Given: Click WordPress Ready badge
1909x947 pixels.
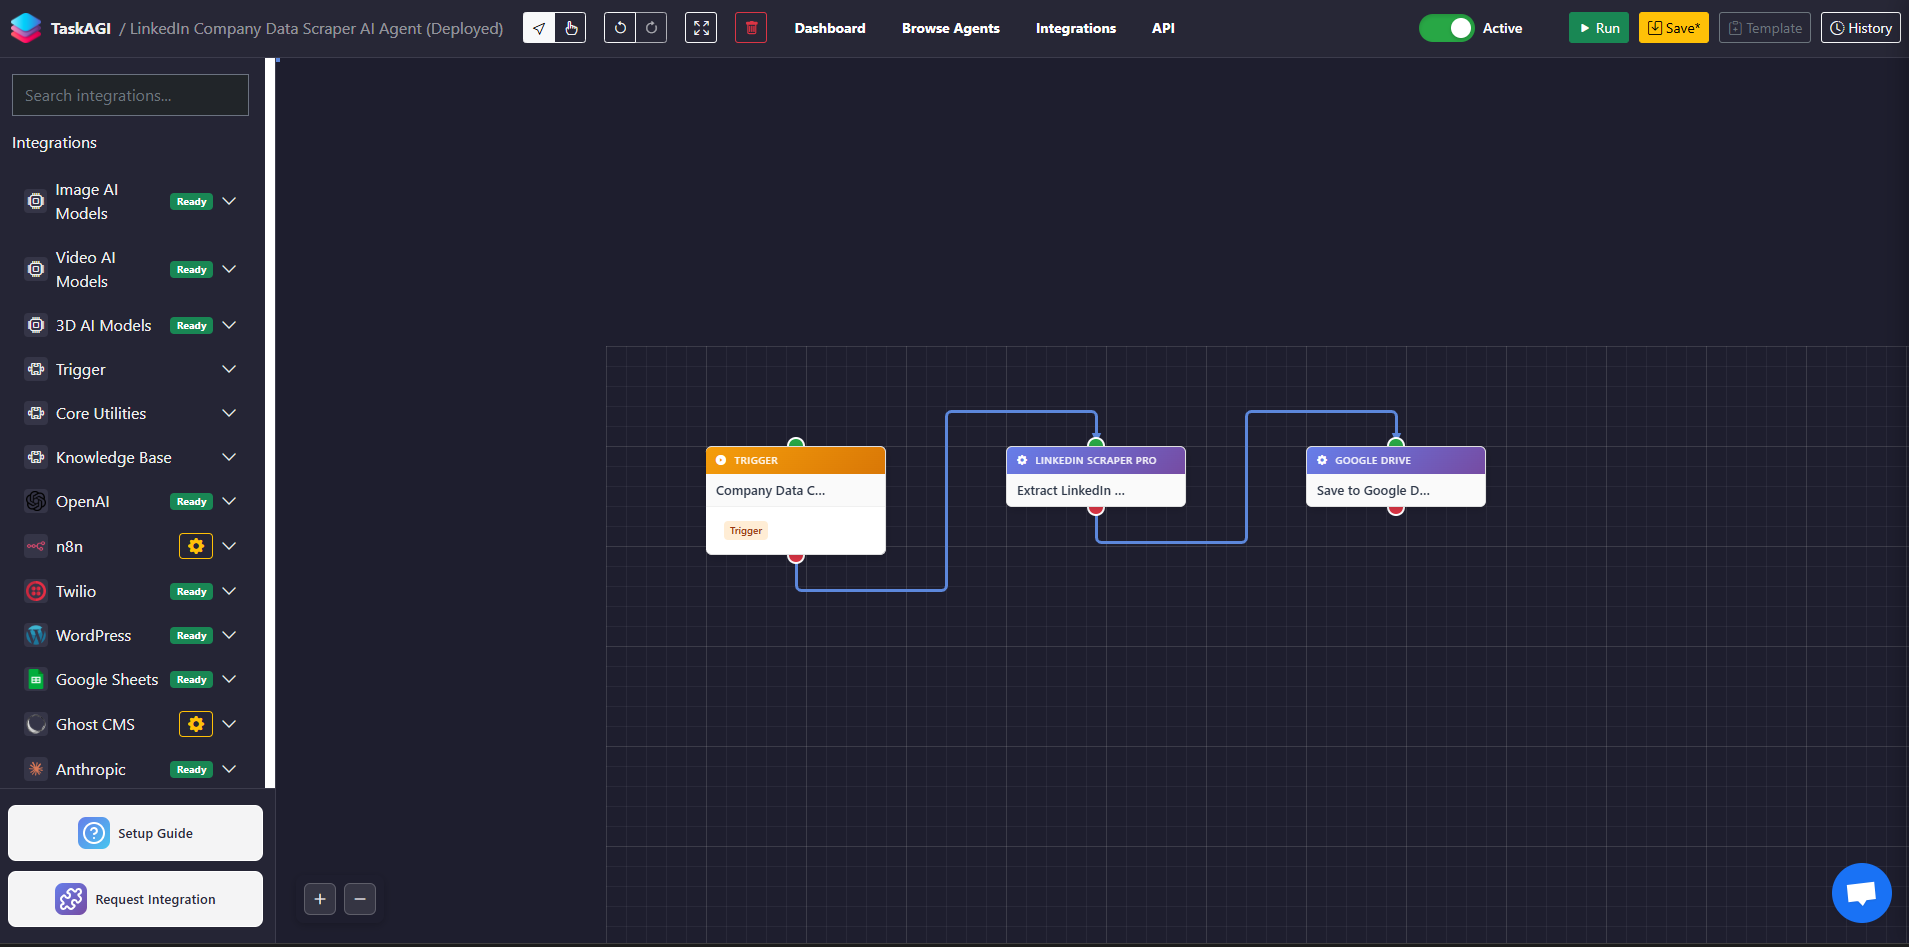Looking at the screenshot, I should pyautogui.click(x=191, y=635).
